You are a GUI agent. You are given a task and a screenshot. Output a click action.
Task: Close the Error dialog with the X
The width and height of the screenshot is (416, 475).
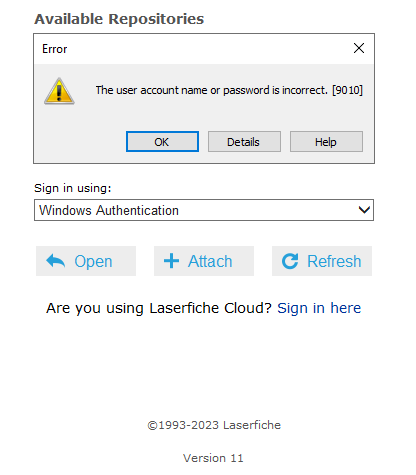[359, 48]
